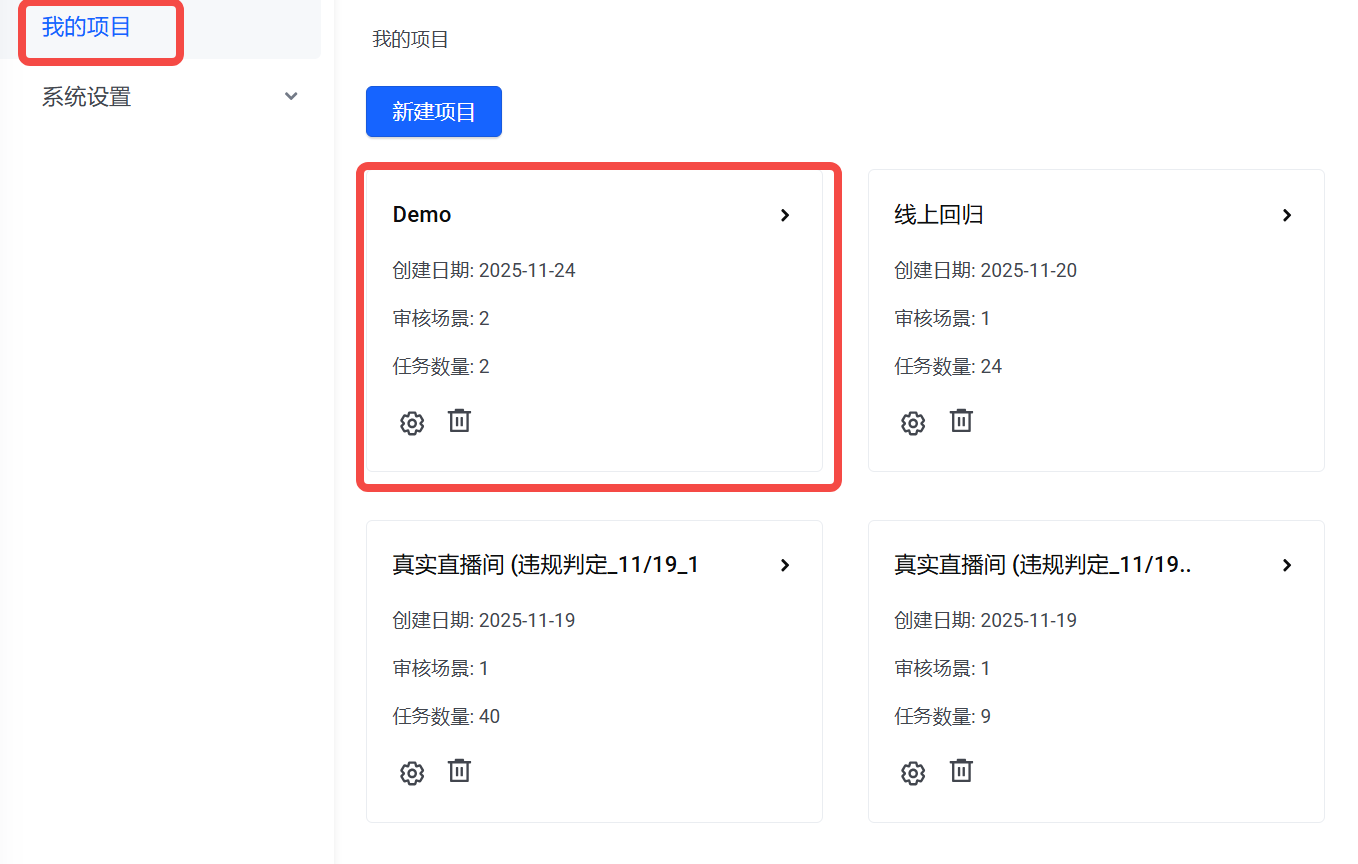Viewport: 1358px width, 864px height.
Task: Expand the 系统设置 sidebar chevron
Action: coord(291,97)
